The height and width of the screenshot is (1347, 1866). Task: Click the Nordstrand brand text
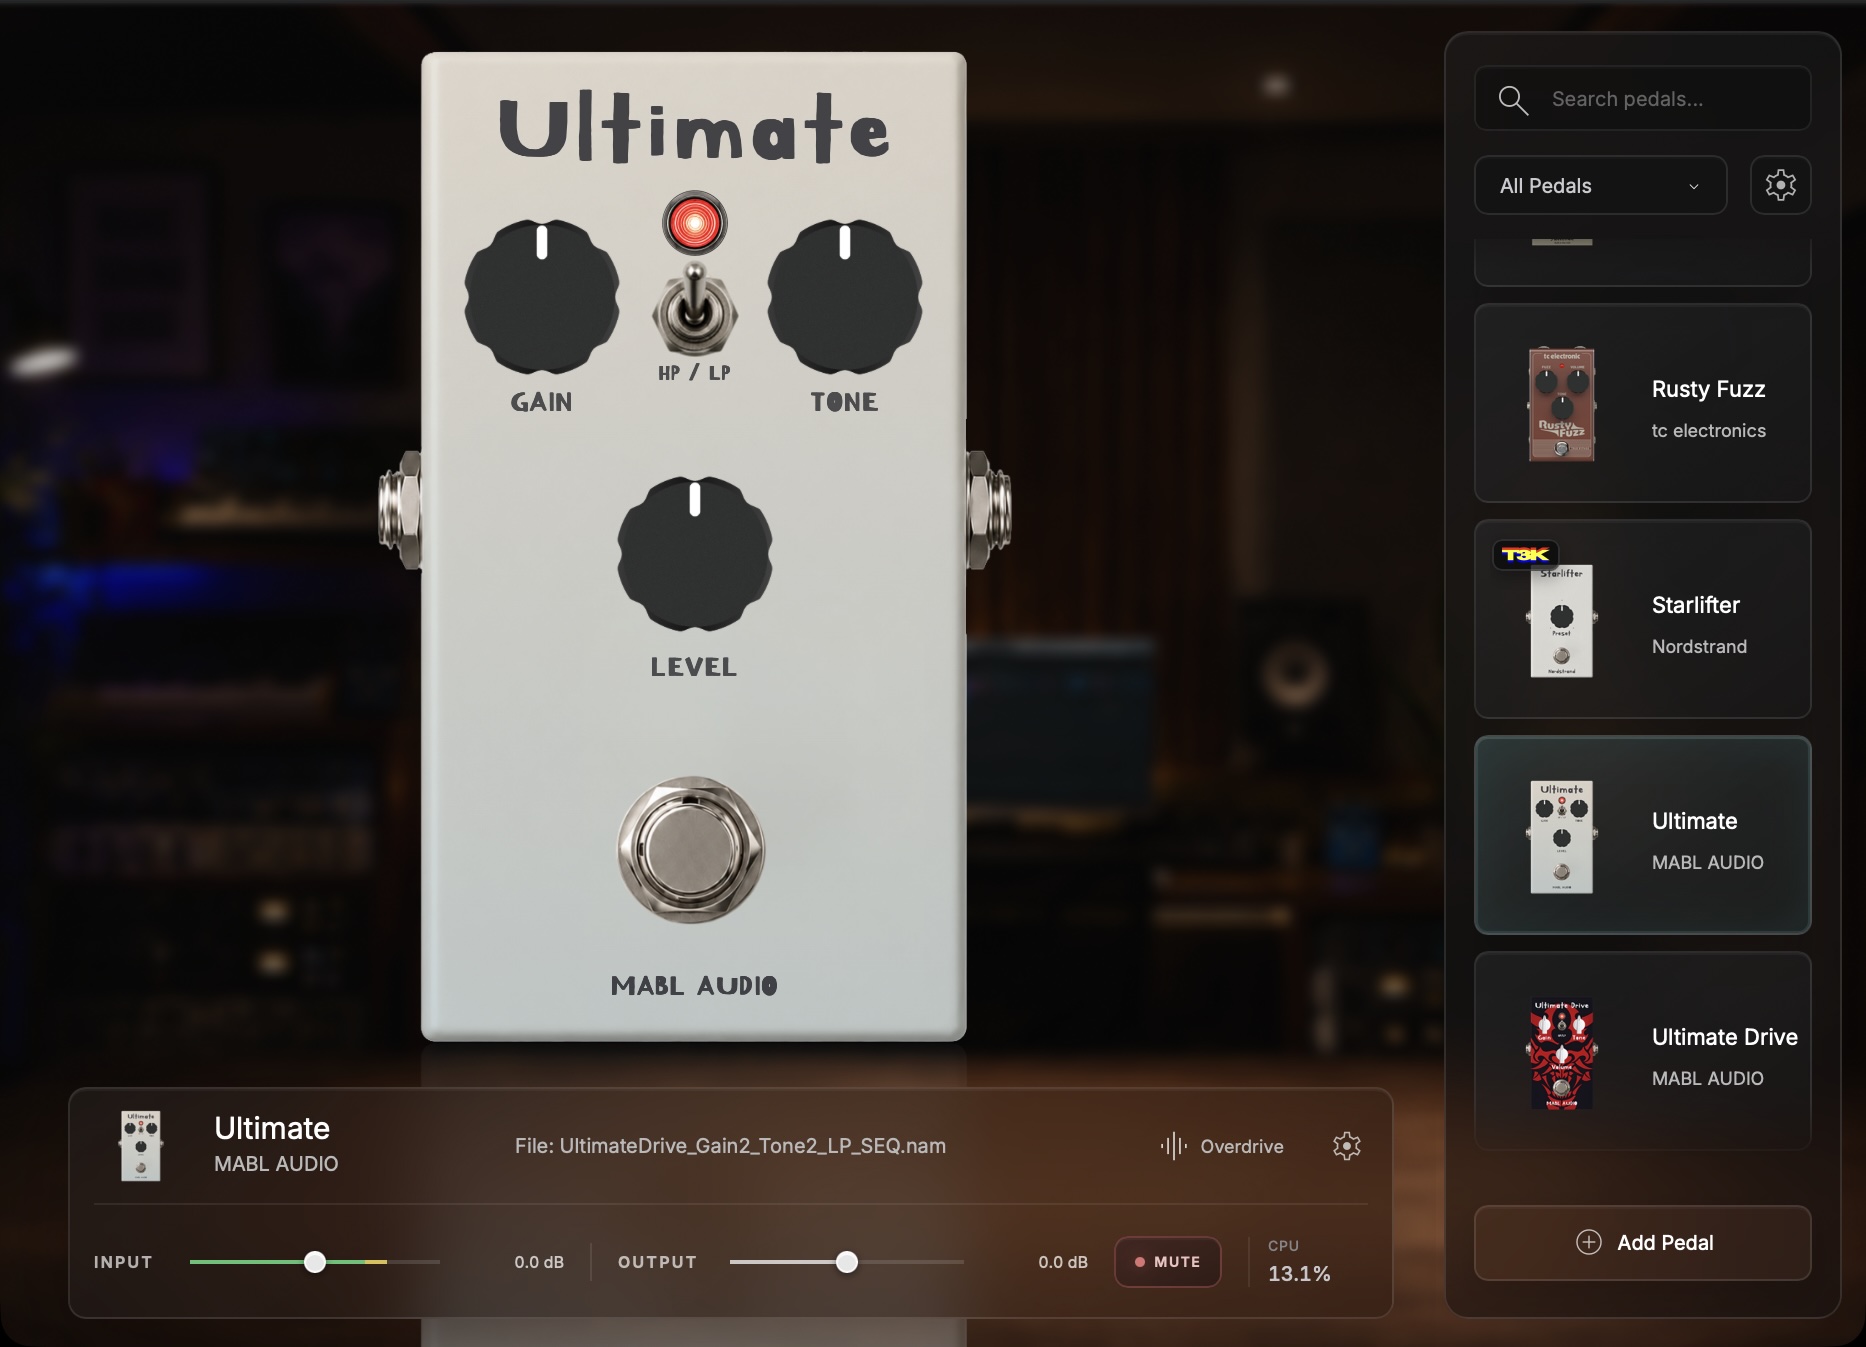pos(1699,647)
